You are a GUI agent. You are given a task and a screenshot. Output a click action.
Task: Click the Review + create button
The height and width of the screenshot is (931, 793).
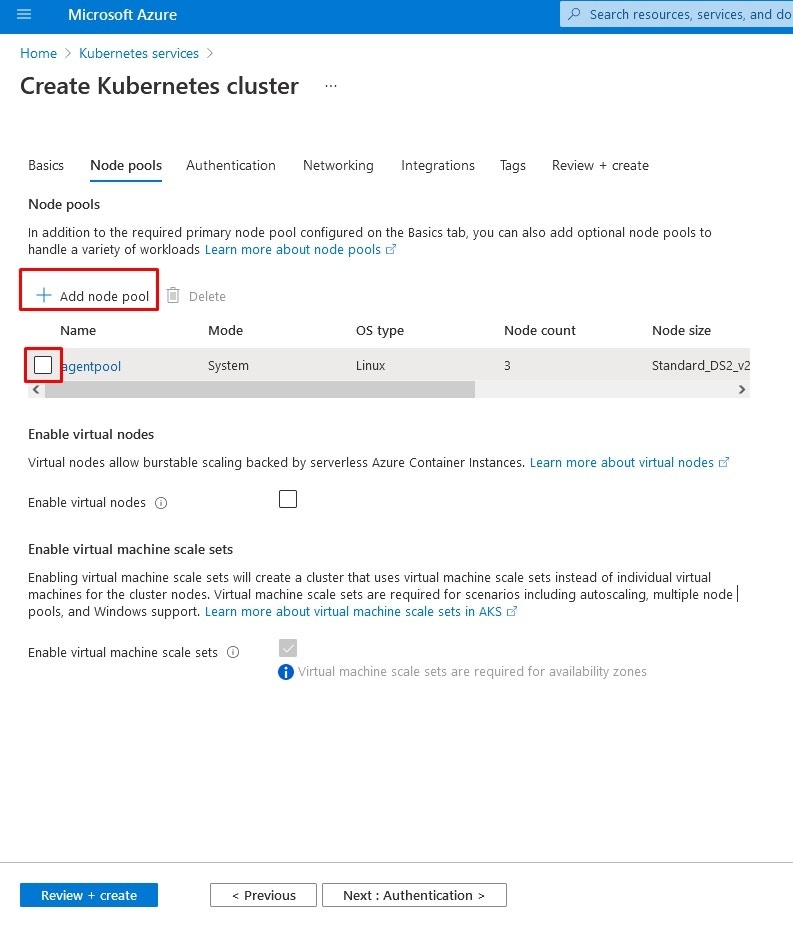point(88,895)
